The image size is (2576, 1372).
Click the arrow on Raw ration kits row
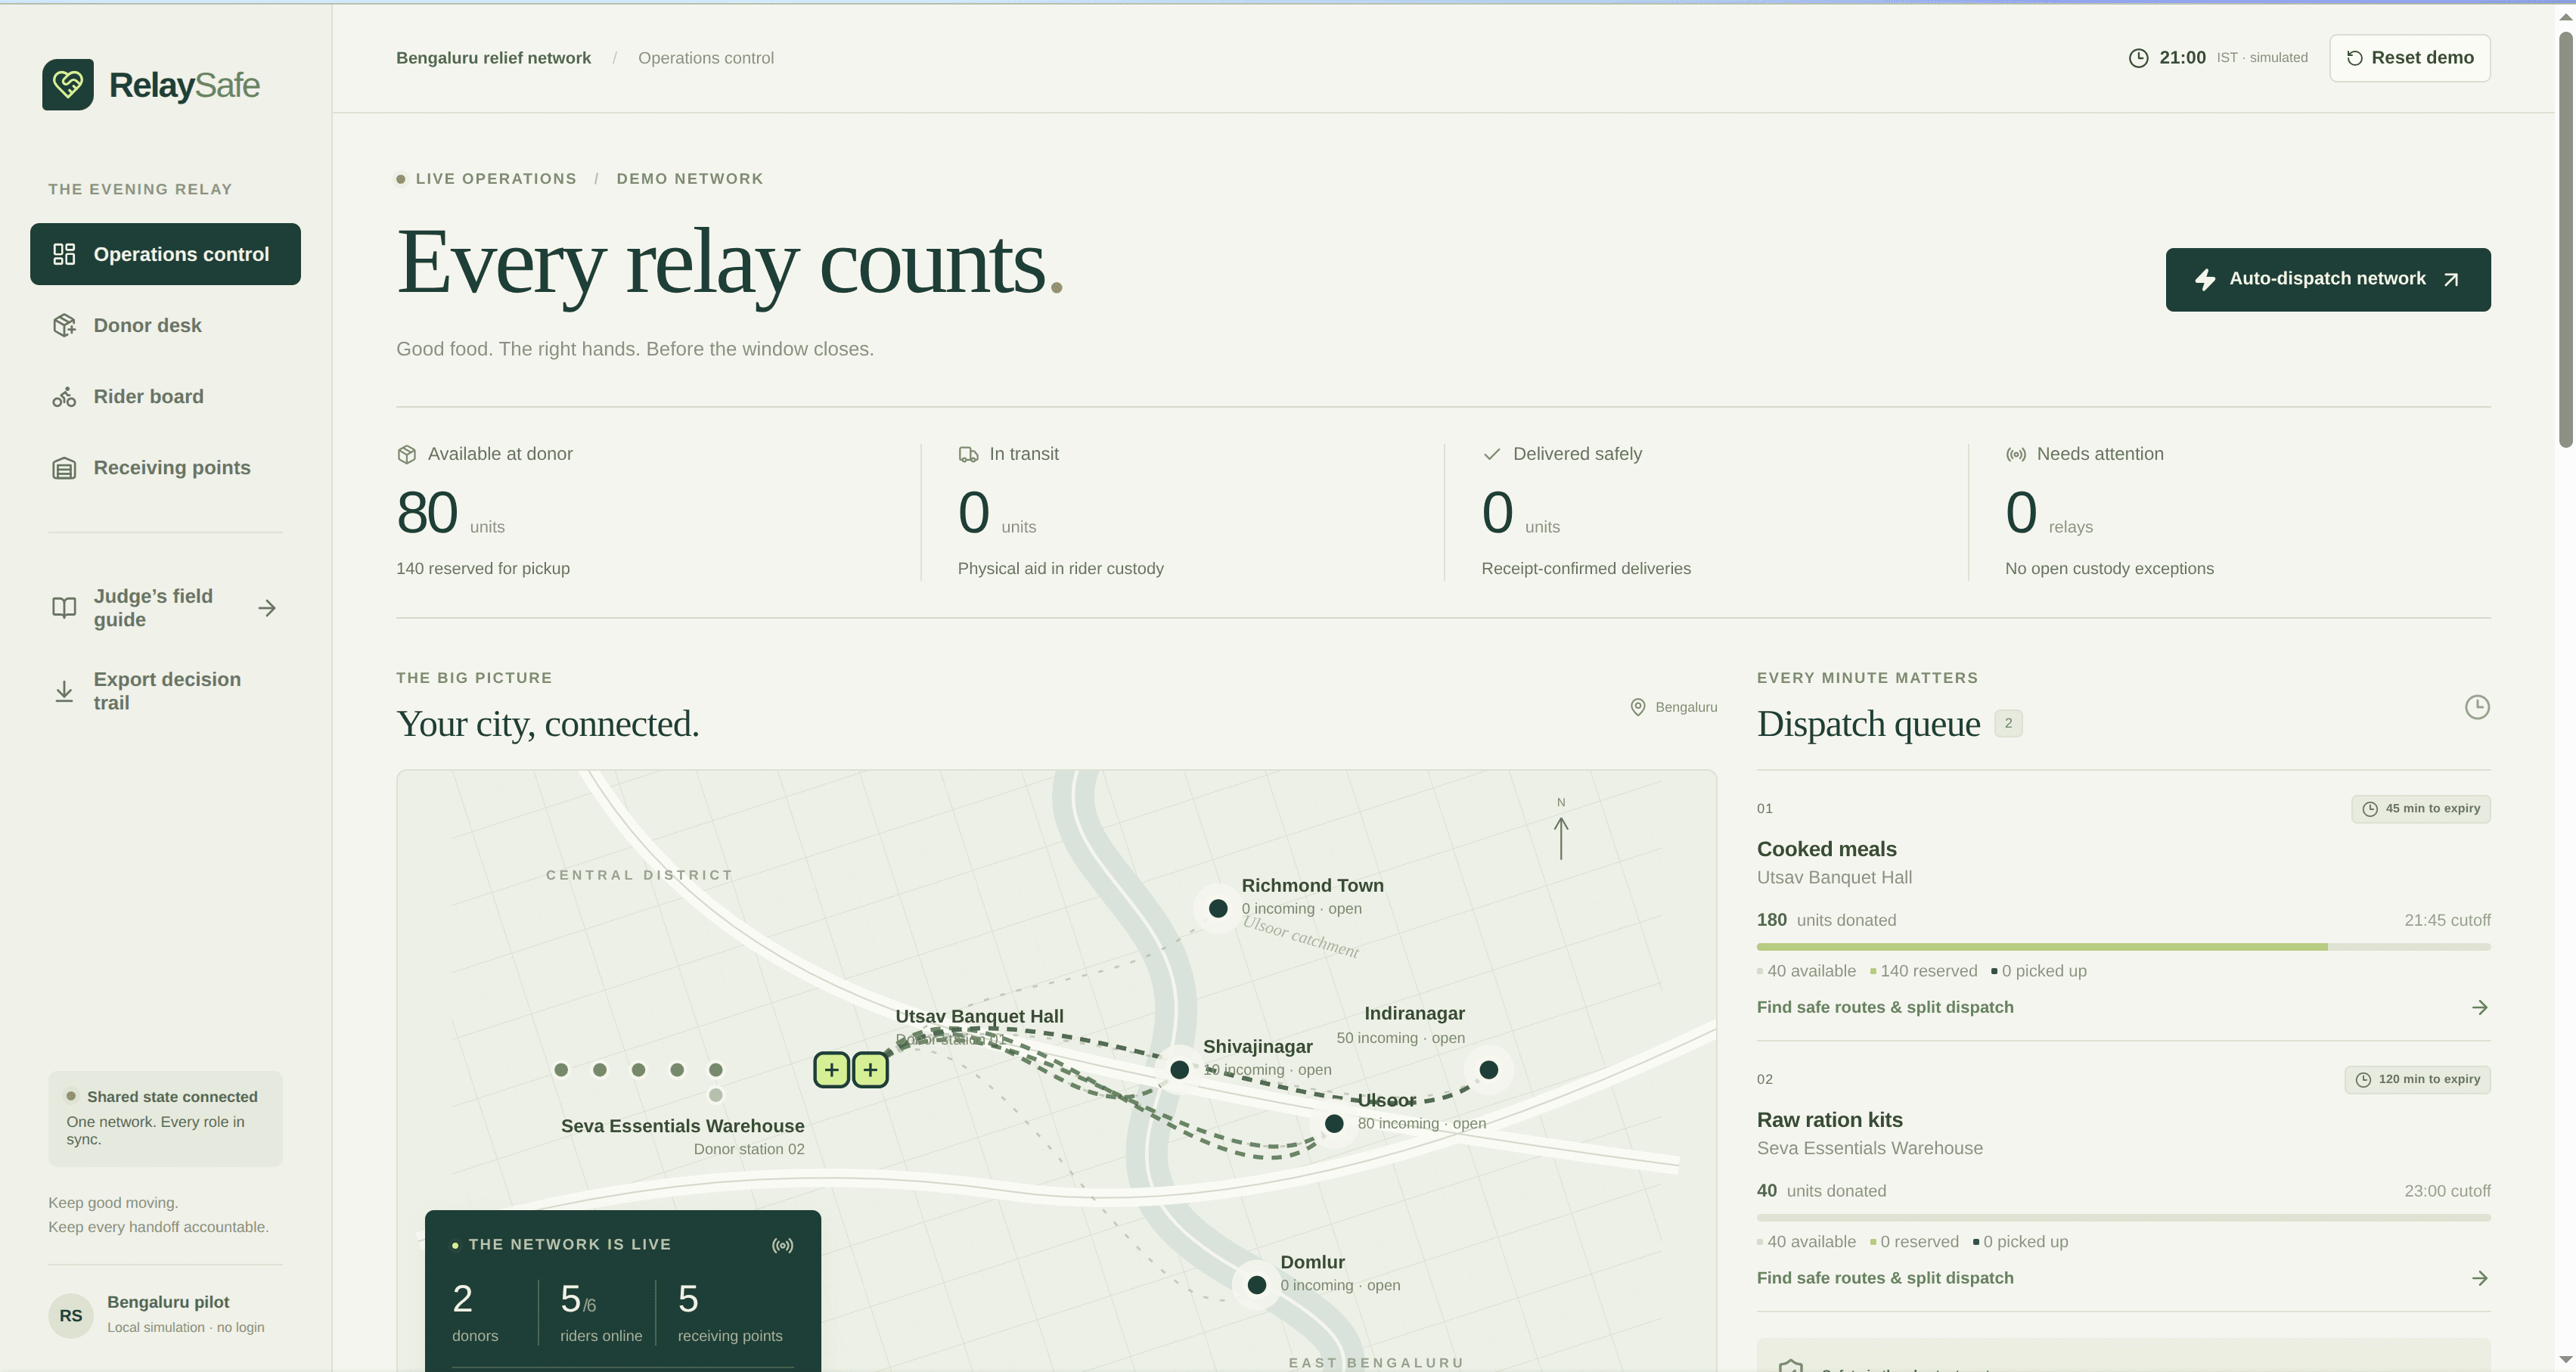tap(2479, 1278)
